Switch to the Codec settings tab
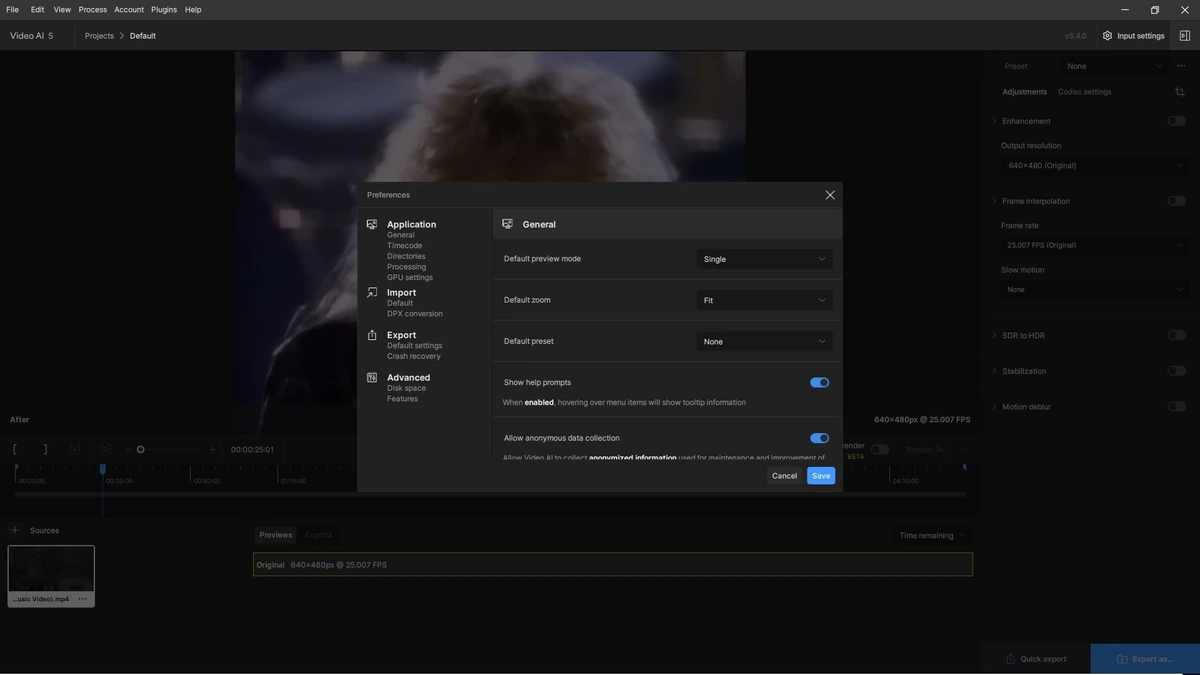This screenshot has width=1200, height=675. [1084, 92]
